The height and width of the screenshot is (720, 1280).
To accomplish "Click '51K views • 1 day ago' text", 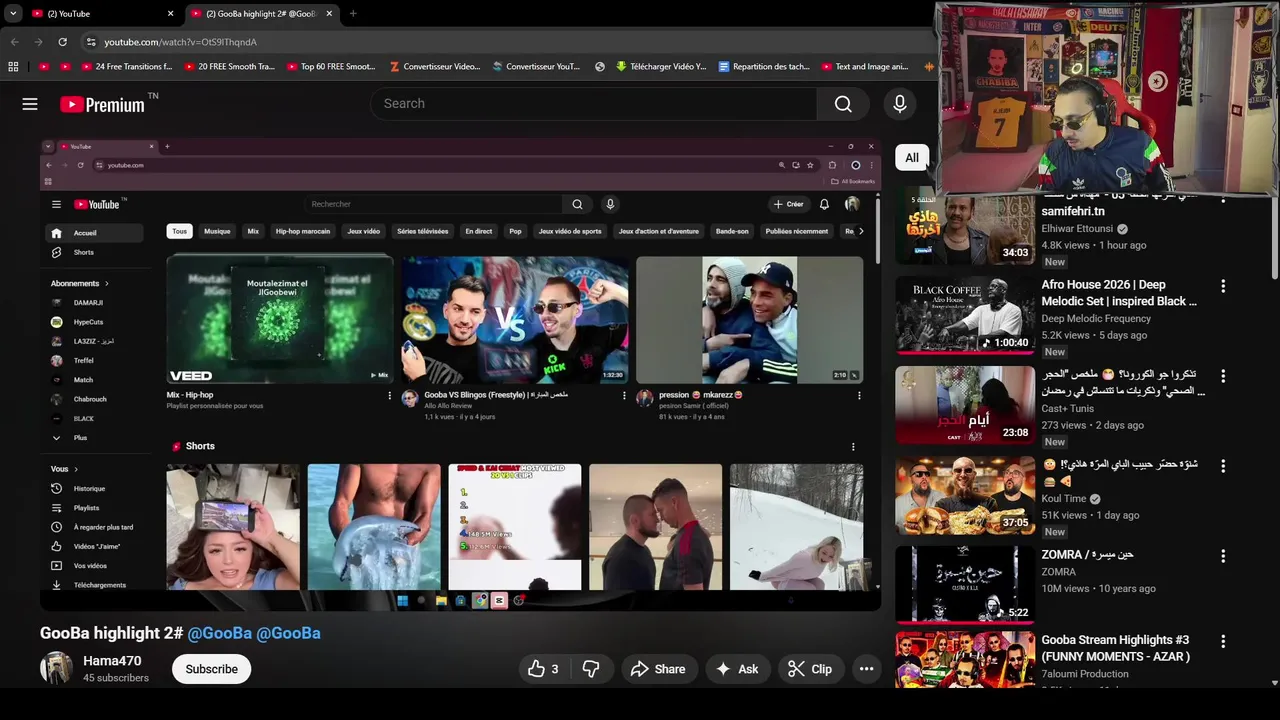I will coord(1090,515).
